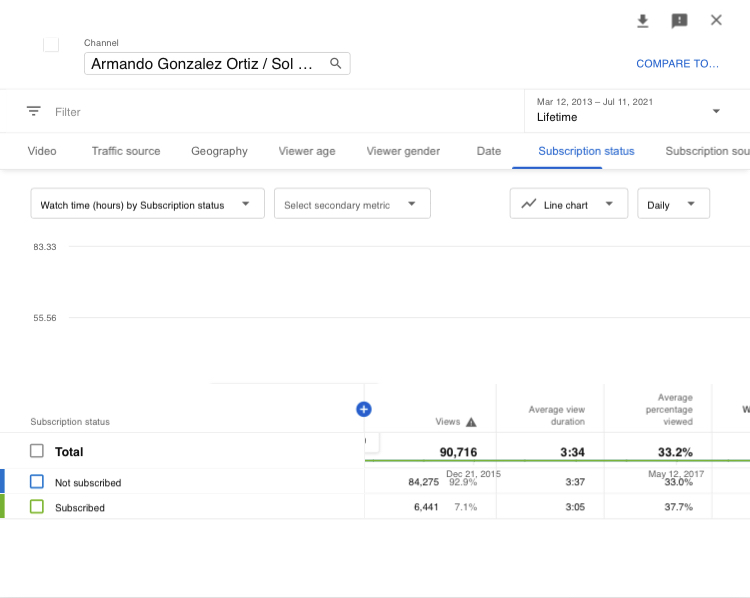Click the line chart icon

(529, 204)
